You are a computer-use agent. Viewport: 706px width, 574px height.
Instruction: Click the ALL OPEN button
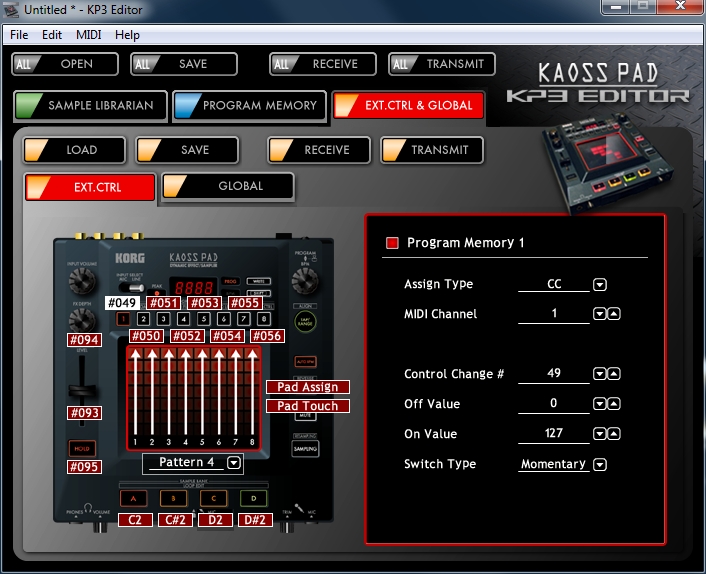pyautogui.click(x=65, y=64)
